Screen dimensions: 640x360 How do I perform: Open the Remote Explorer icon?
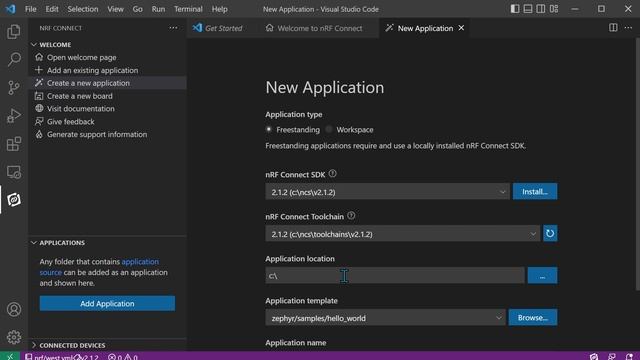pos(13,172)
